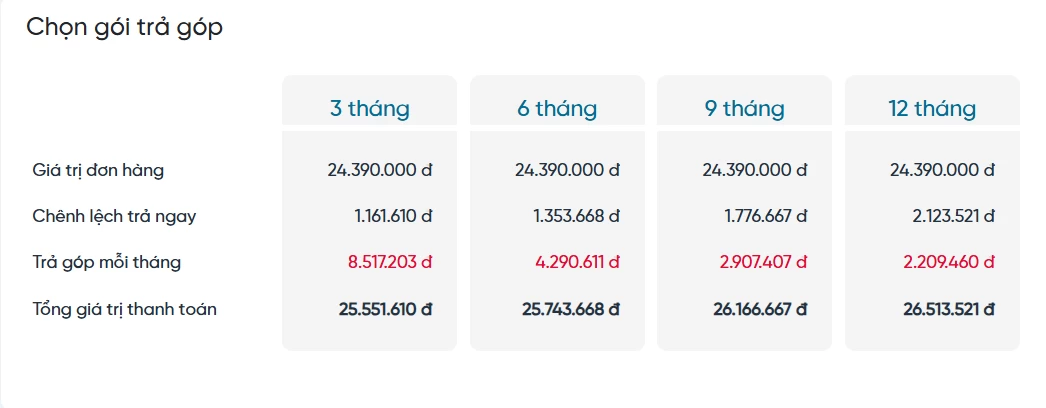
Task: Click the 2.209.460 đ monthly payment
Action: pos(951,262)
